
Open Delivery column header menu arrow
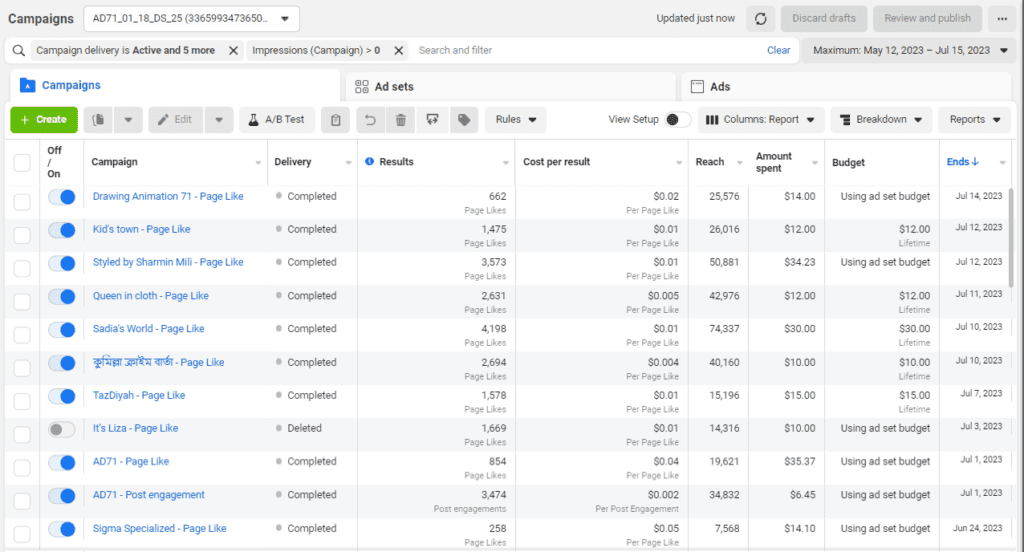tap(348, 163)
